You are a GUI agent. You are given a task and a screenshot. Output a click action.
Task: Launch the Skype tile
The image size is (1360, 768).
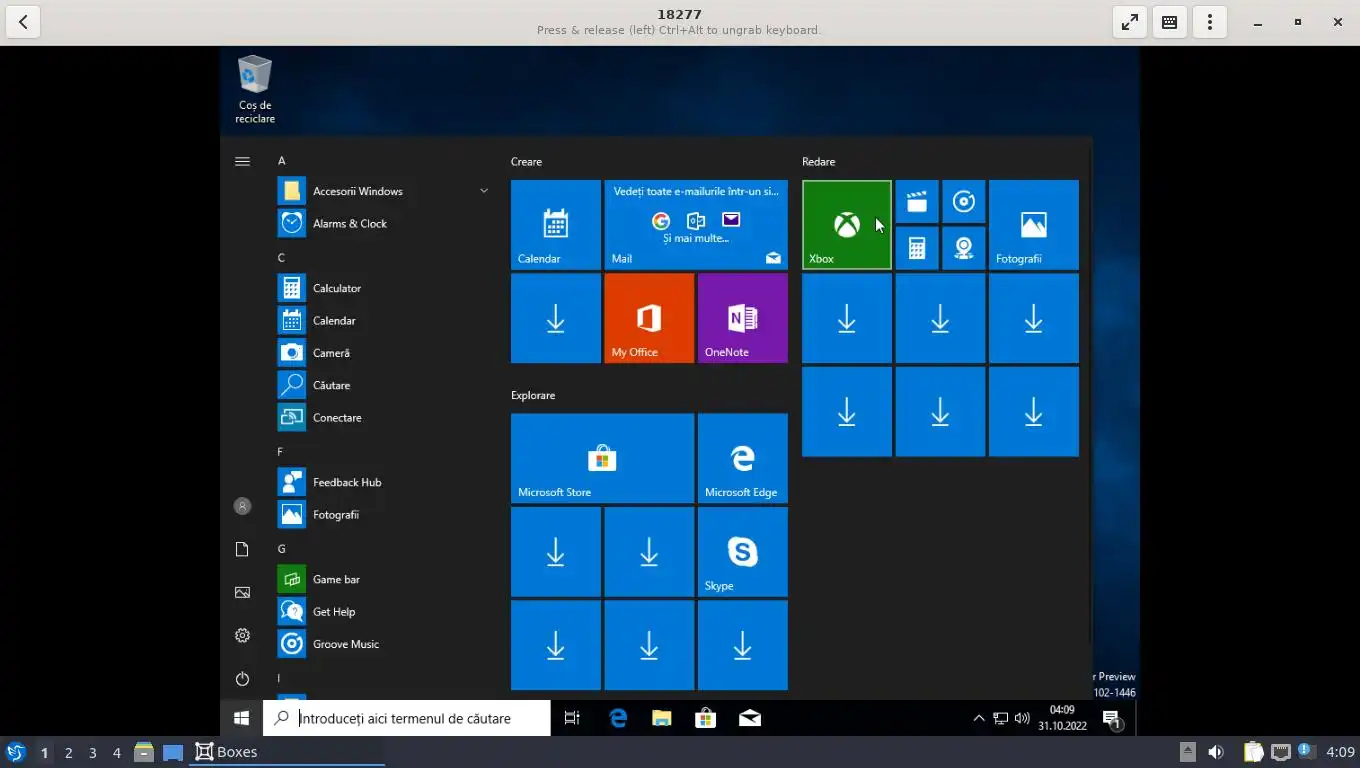[742, 552]
